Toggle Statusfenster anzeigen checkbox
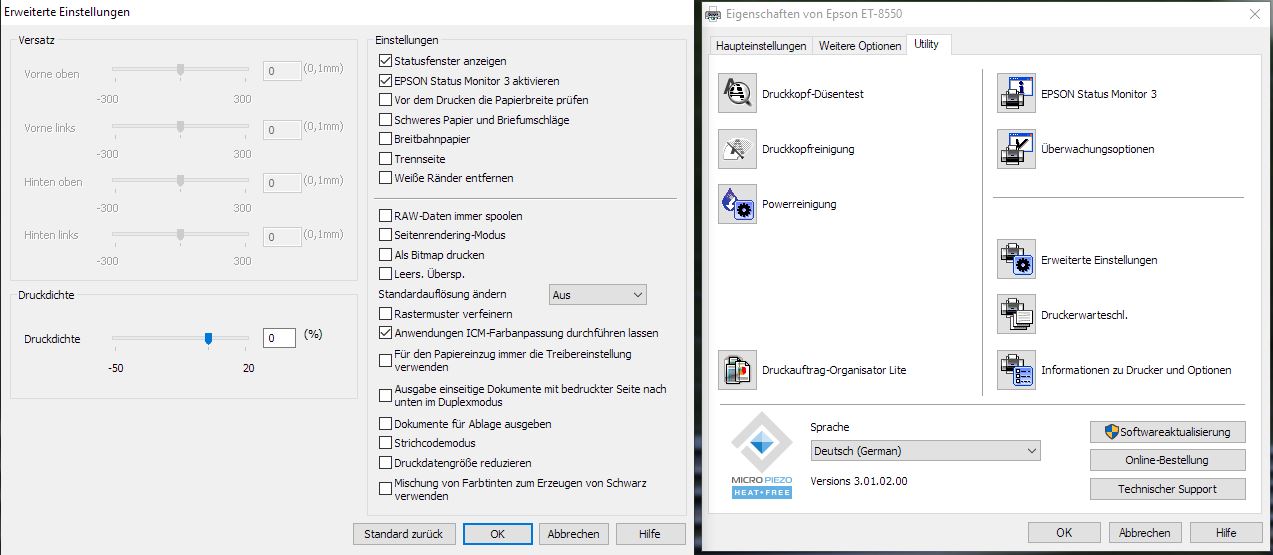The height and width of the screenshot is (555, 1273). [x=386, y=61]
